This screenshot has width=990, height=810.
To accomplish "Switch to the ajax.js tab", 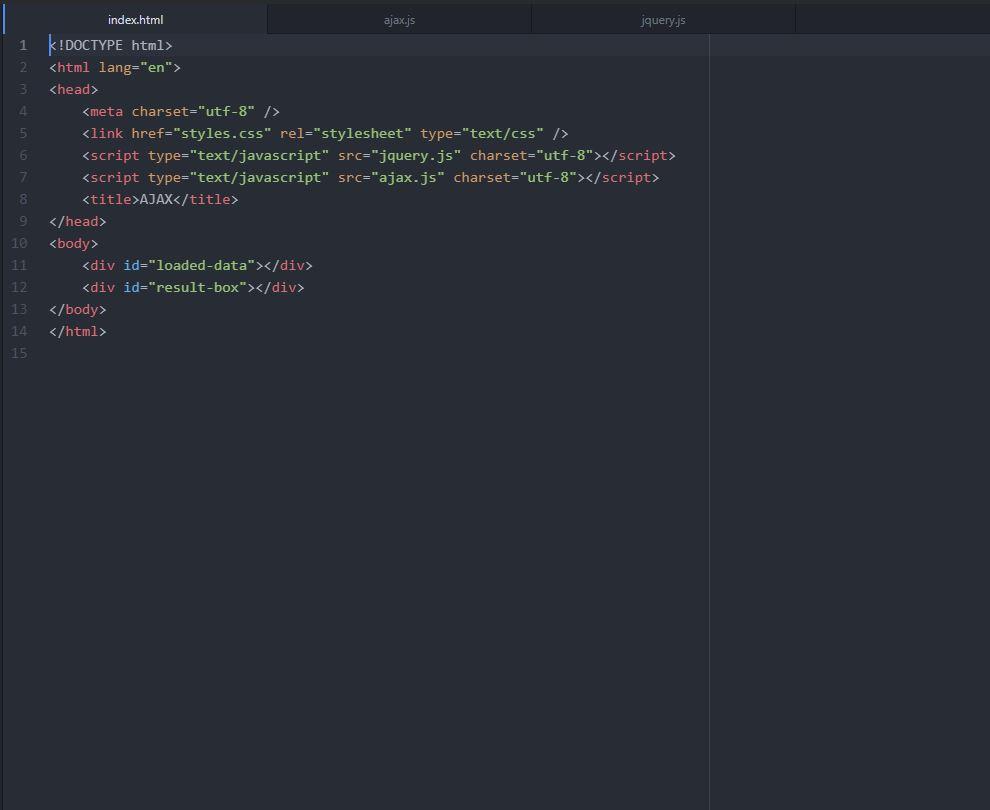I will 399,20.
